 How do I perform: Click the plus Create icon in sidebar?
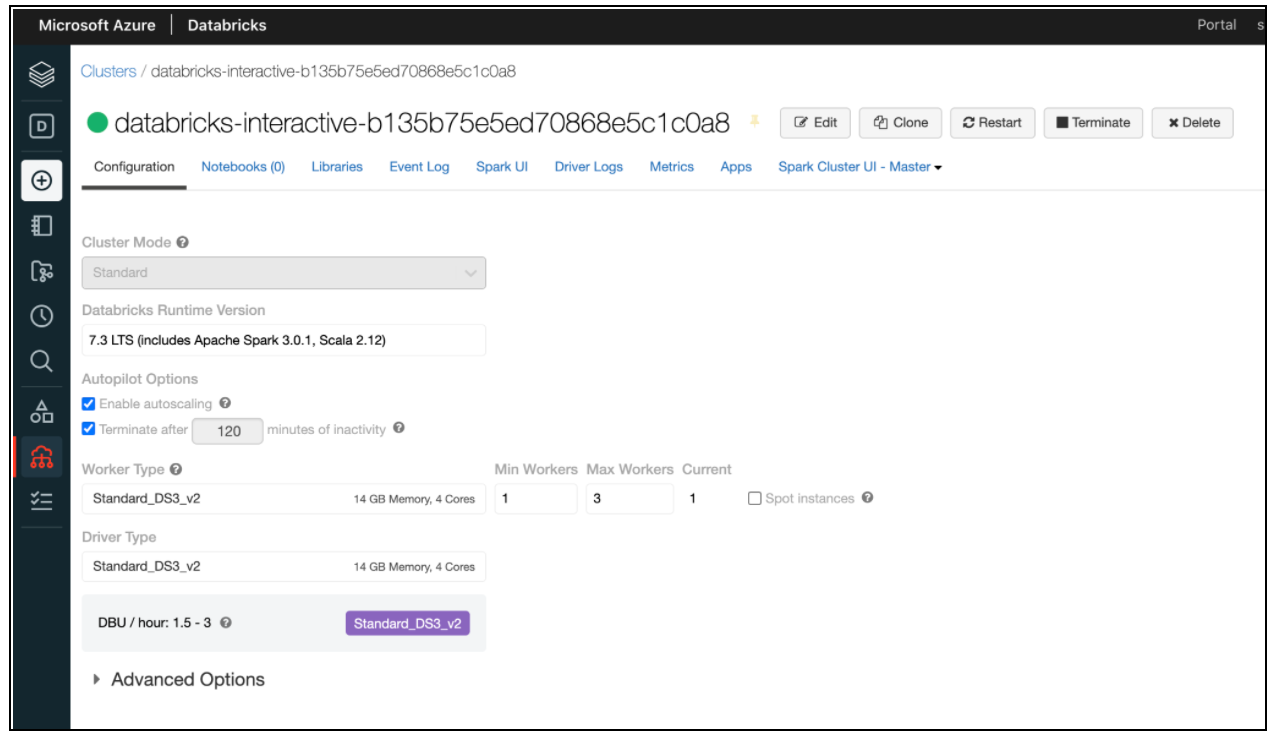(x=41, y=181)
